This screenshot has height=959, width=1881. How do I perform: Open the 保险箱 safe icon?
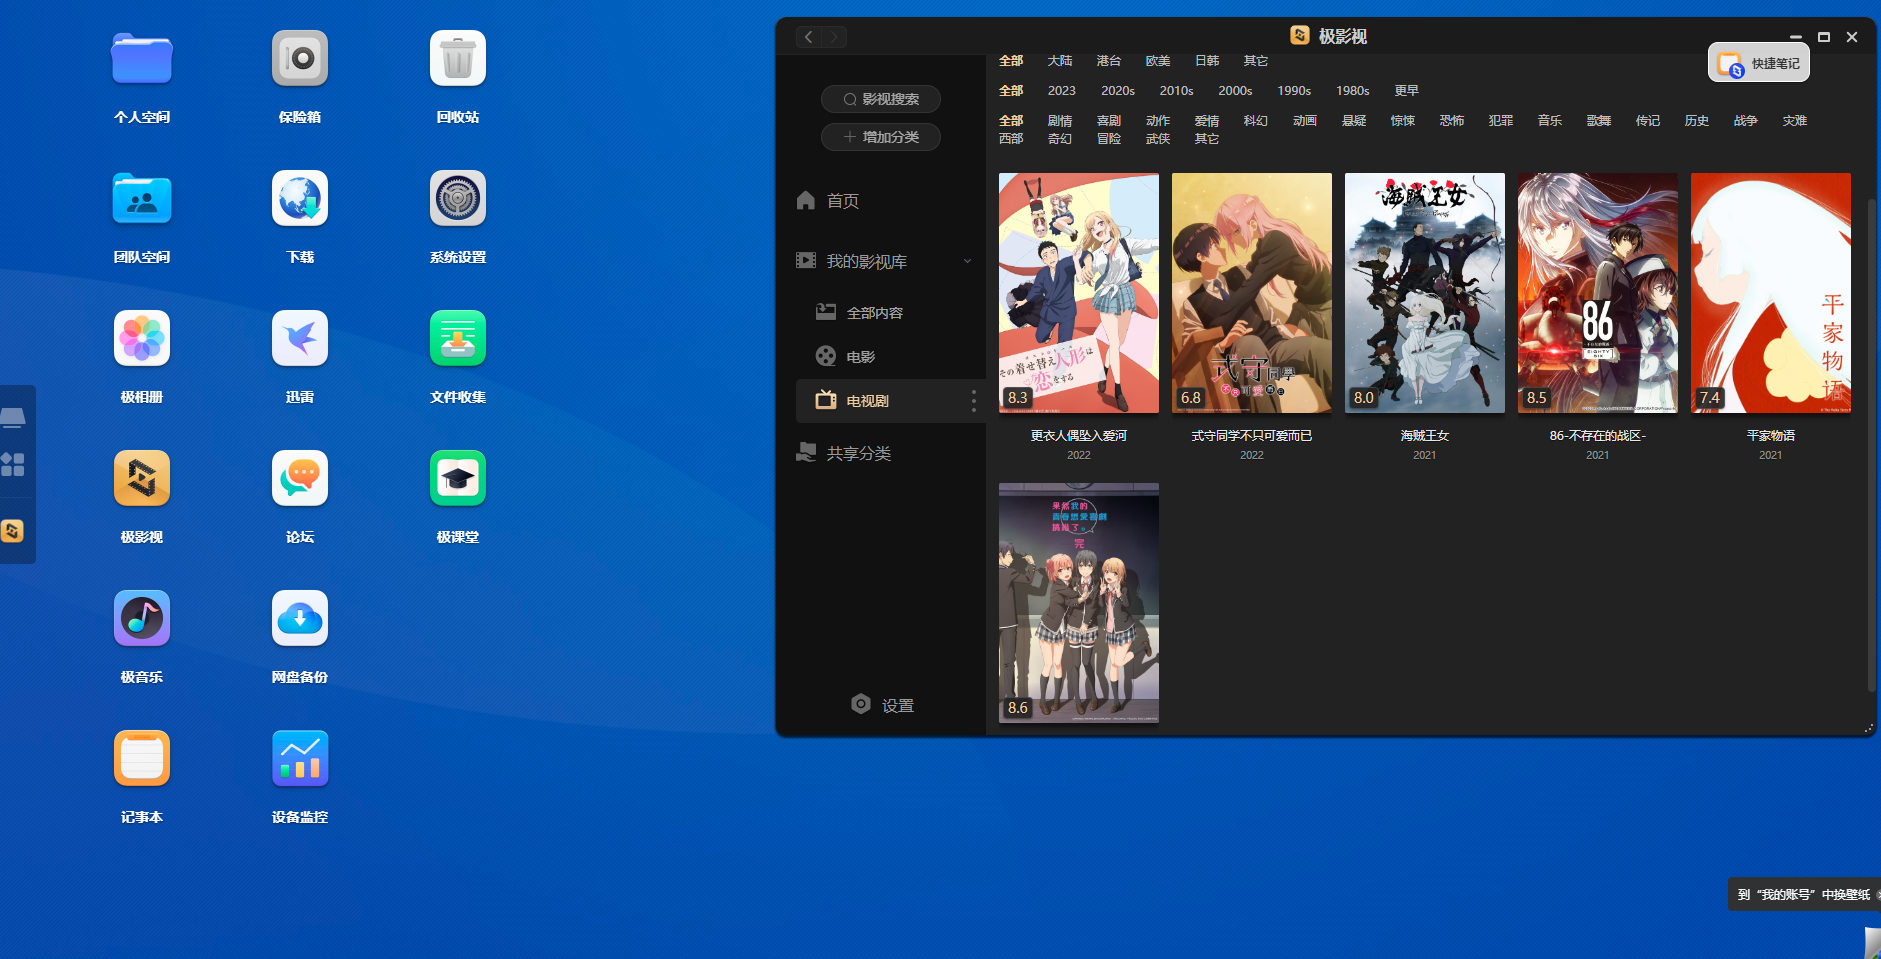point(300,59)
